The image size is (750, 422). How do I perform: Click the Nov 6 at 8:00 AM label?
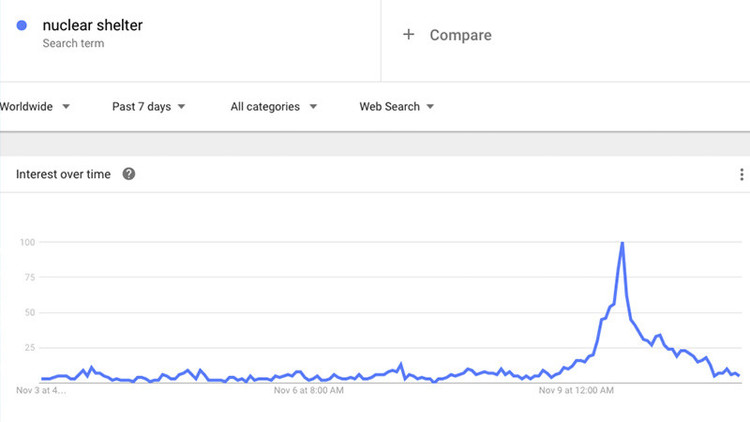point(308,391)
